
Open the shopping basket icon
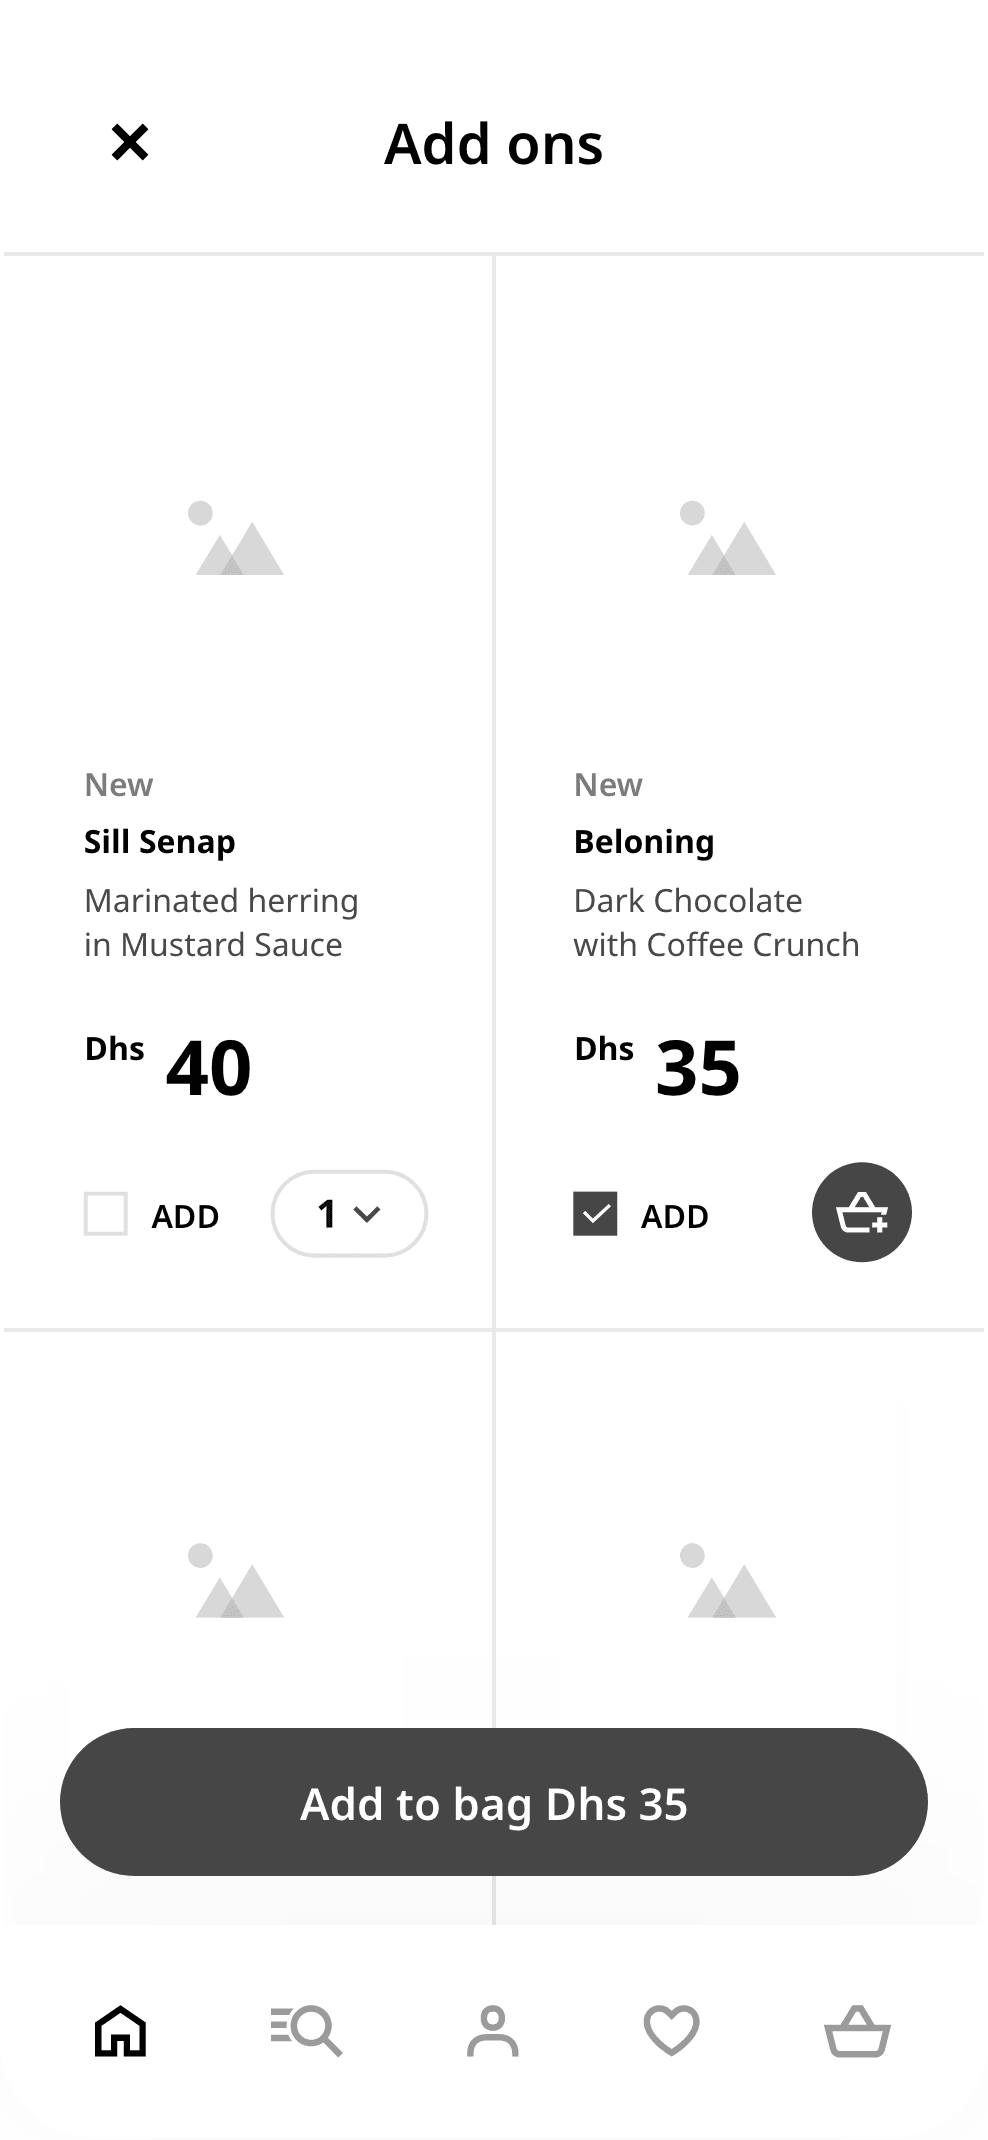[857, 2031]
